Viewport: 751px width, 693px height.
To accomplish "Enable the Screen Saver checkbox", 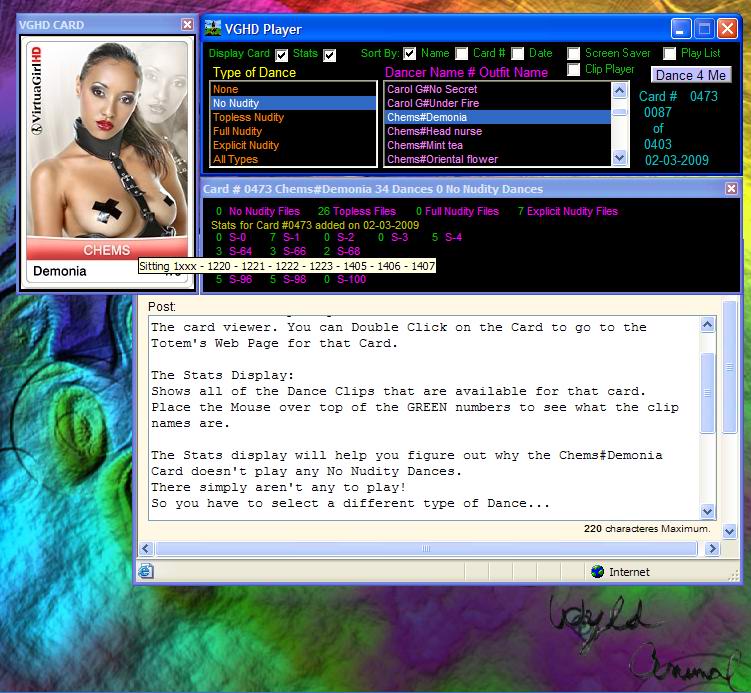I will (x=574, y=54).
